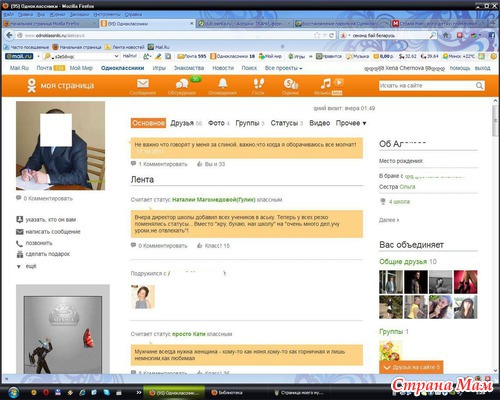
Task: Open the Музыка note icon
Action: [325, 83]
